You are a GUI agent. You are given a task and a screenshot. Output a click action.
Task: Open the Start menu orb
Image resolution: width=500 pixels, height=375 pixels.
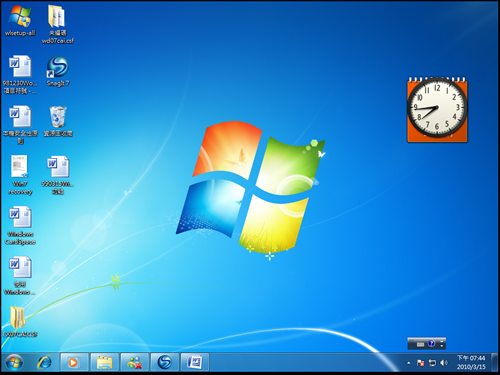[14, 362]
